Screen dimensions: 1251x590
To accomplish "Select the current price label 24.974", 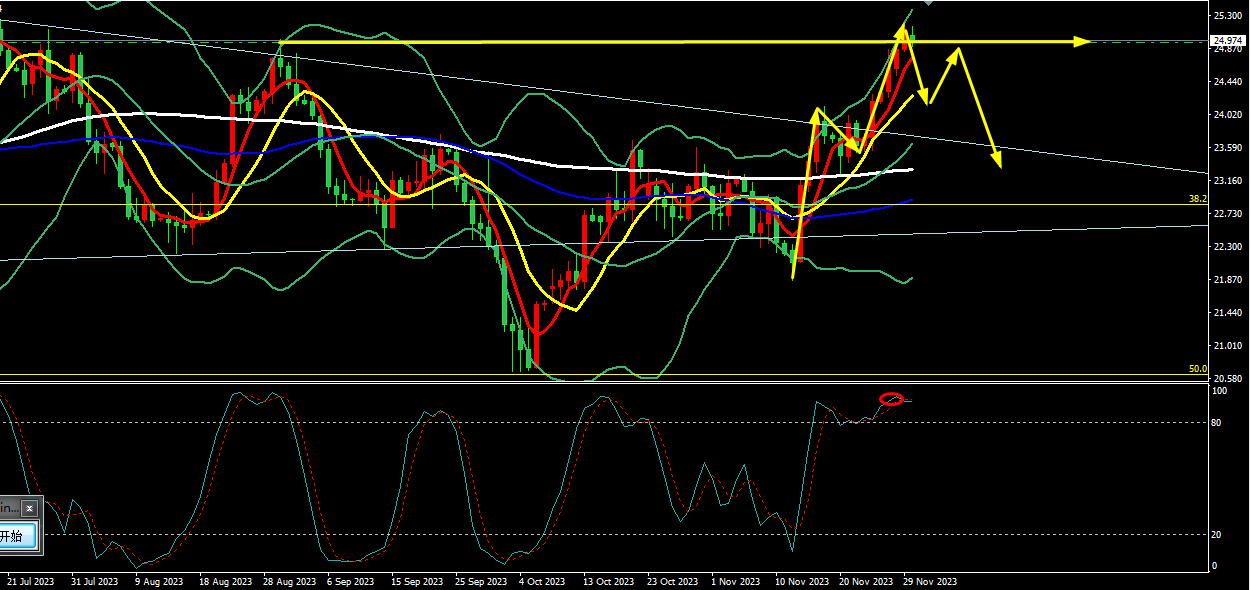I will pyautogui.click(x=1227, y=41).
